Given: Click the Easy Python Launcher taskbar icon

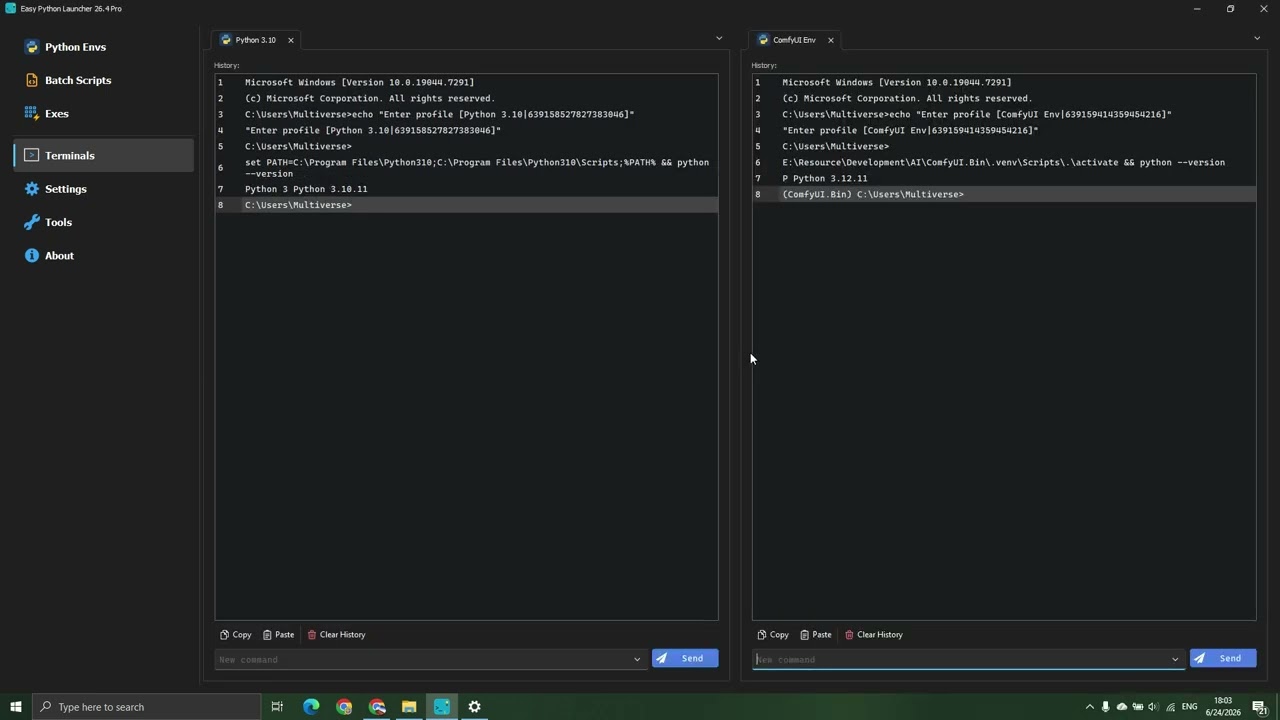Looking at the screenshot, I should (x=441, y=707).
